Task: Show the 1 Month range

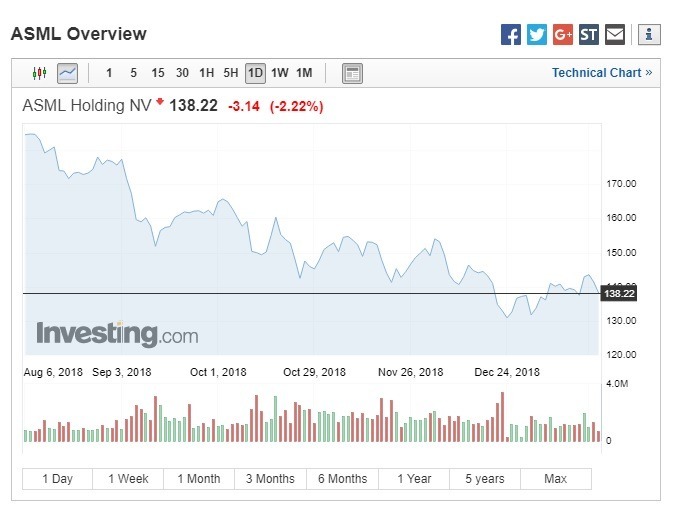Action: (199, 479)
